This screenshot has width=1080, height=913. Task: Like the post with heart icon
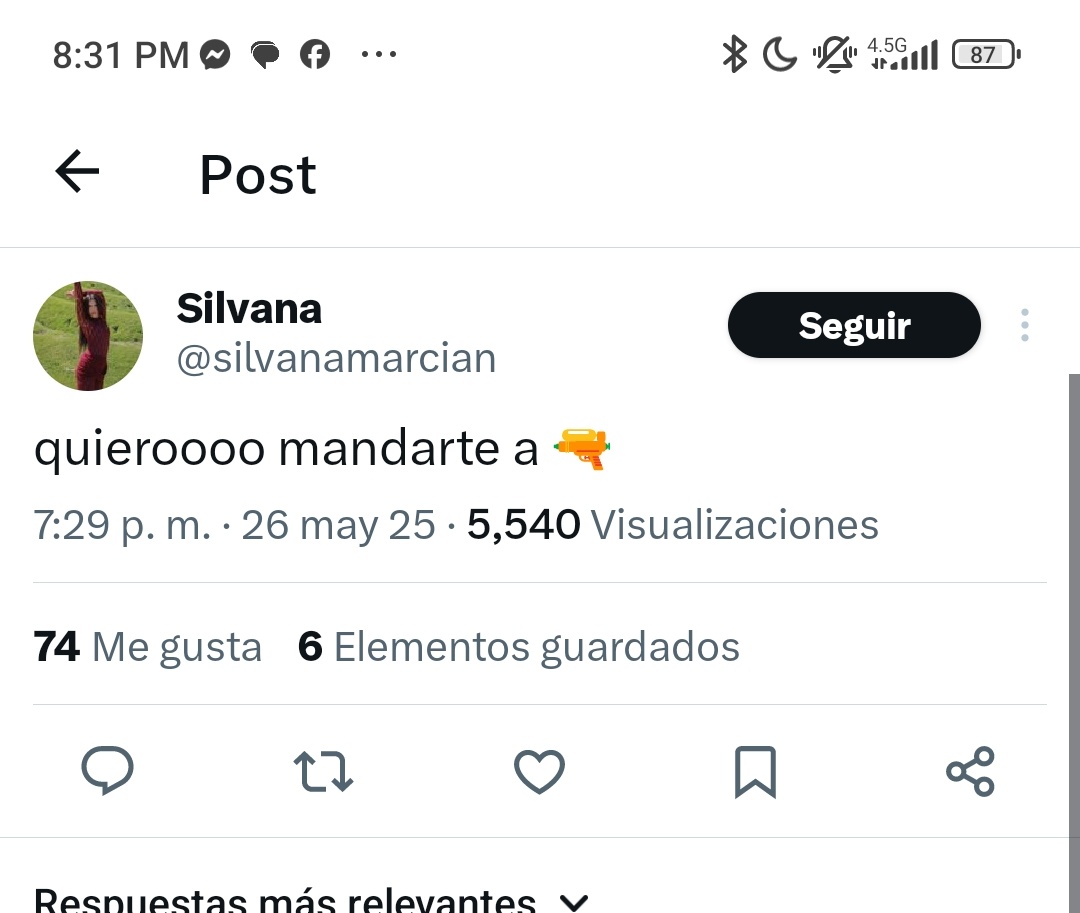click(x=539, y=771)
